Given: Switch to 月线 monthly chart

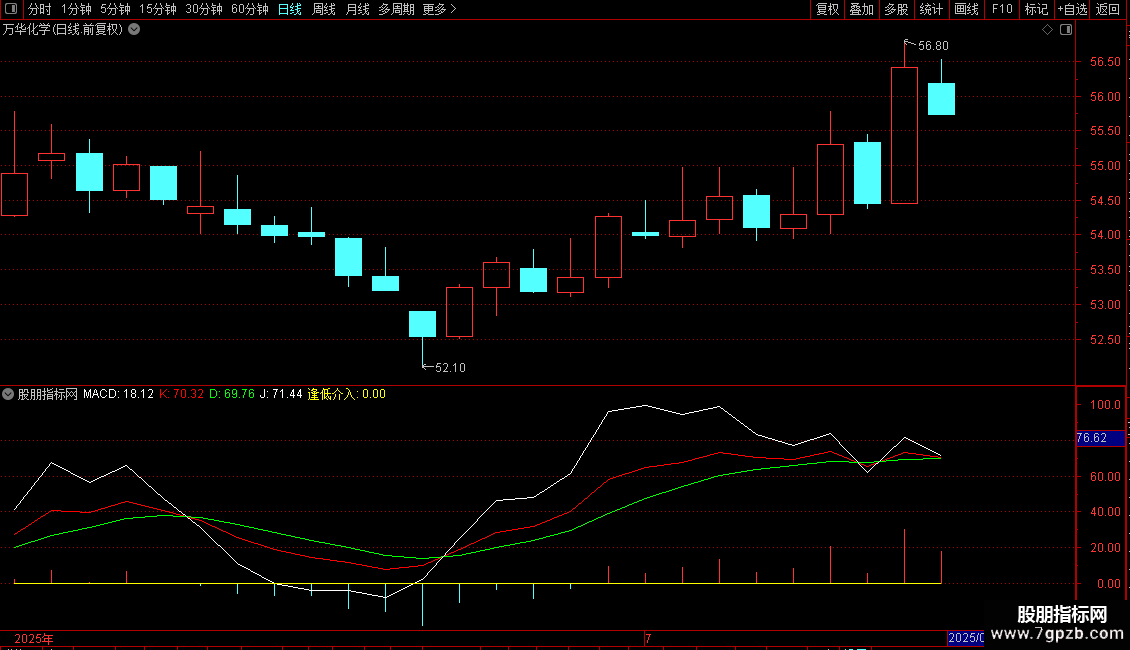Looking at the screenshot, I should coord(357,9).
